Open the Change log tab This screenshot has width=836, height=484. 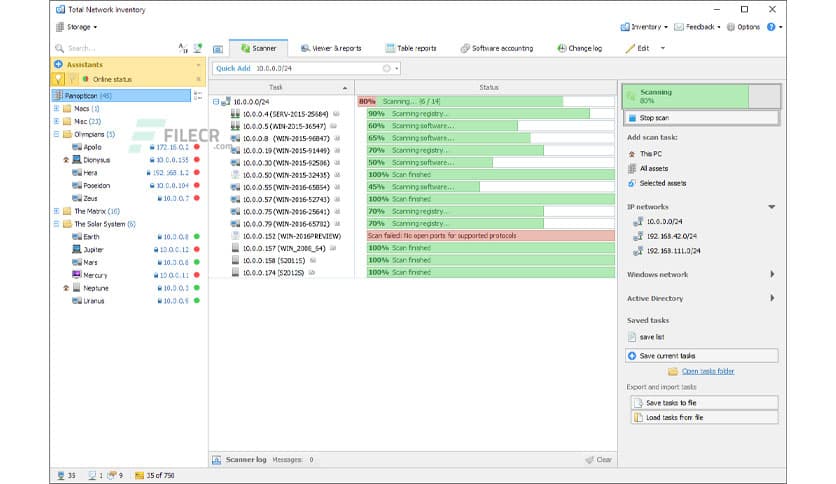[580, 48]
